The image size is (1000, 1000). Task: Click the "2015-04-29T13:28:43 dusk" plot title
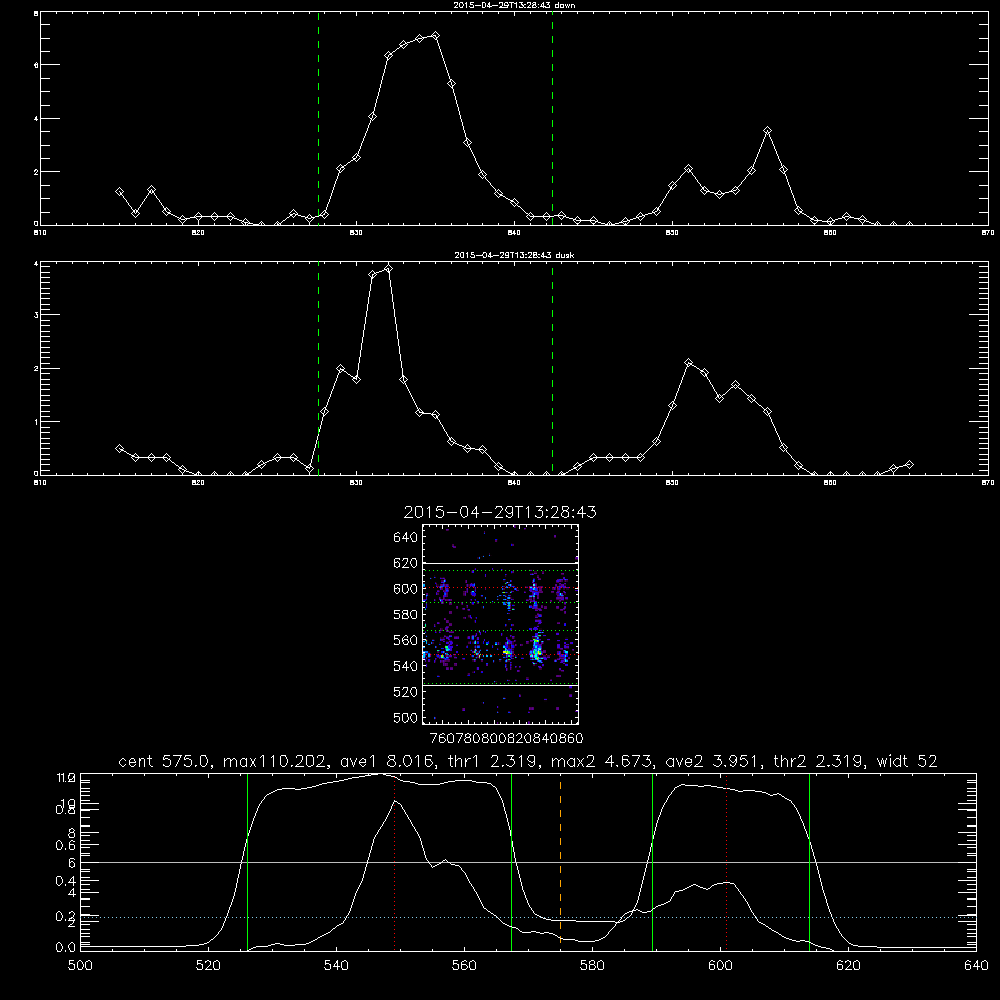(514, 255)
